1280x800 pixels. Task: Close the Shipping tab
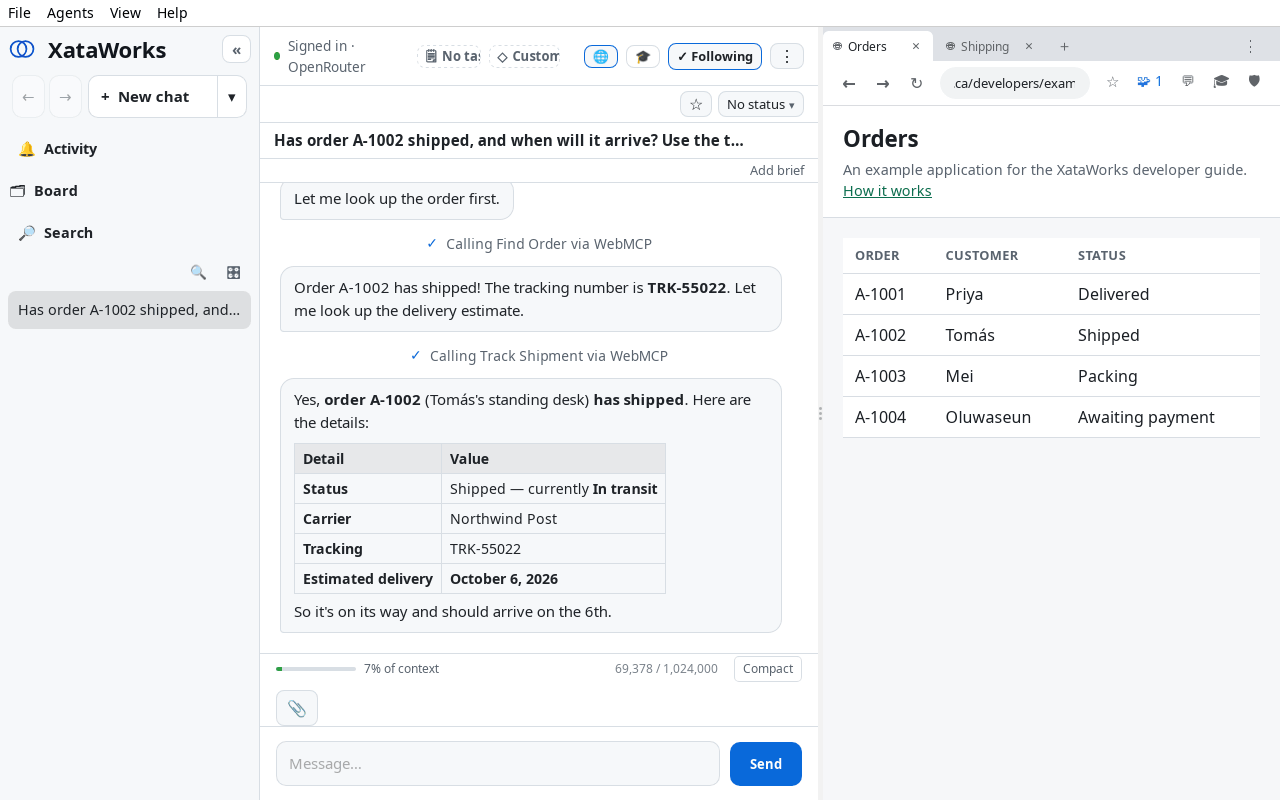(x=1028, y=47)
